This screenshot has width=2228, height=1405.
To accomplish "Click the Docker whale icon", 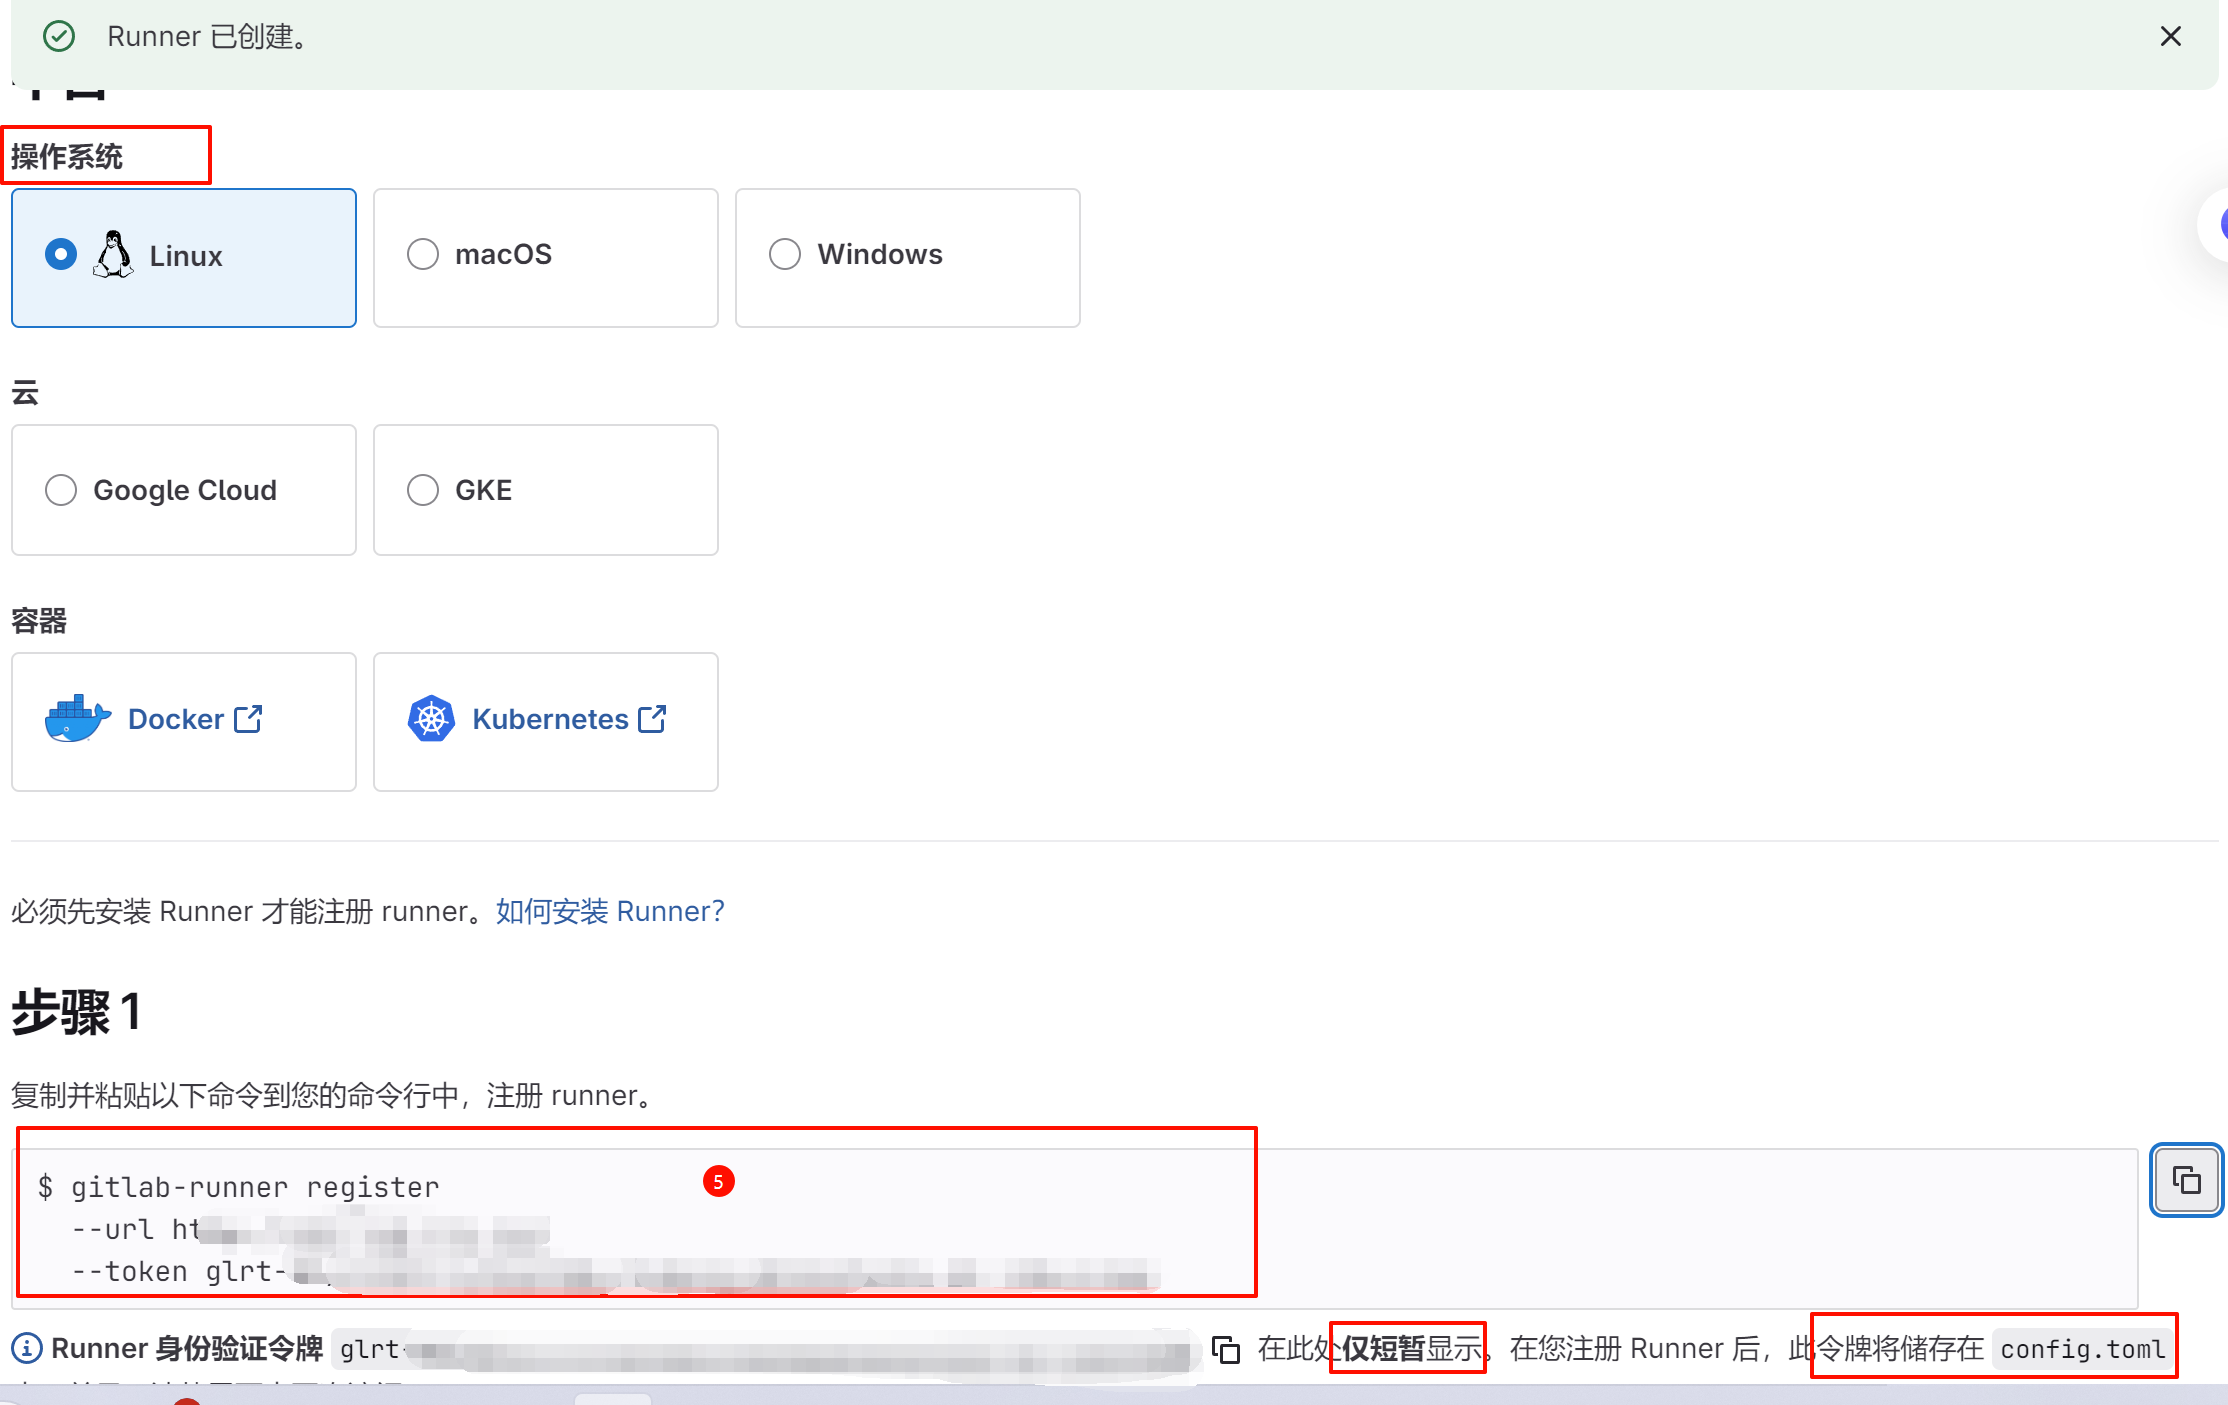I will pos(77,719).
